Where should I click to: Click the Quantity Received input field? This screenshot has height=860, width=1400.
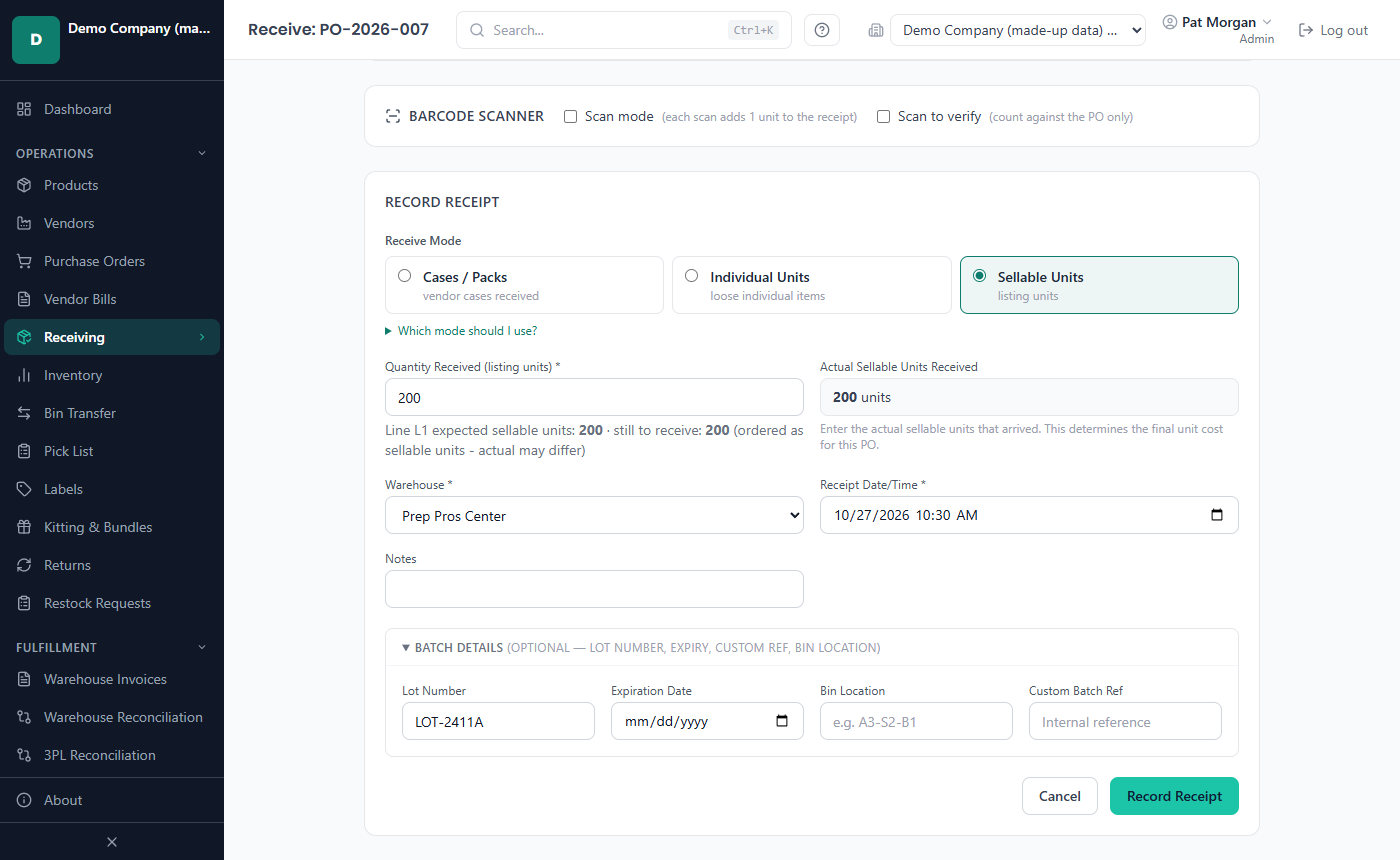pos(594,397)
